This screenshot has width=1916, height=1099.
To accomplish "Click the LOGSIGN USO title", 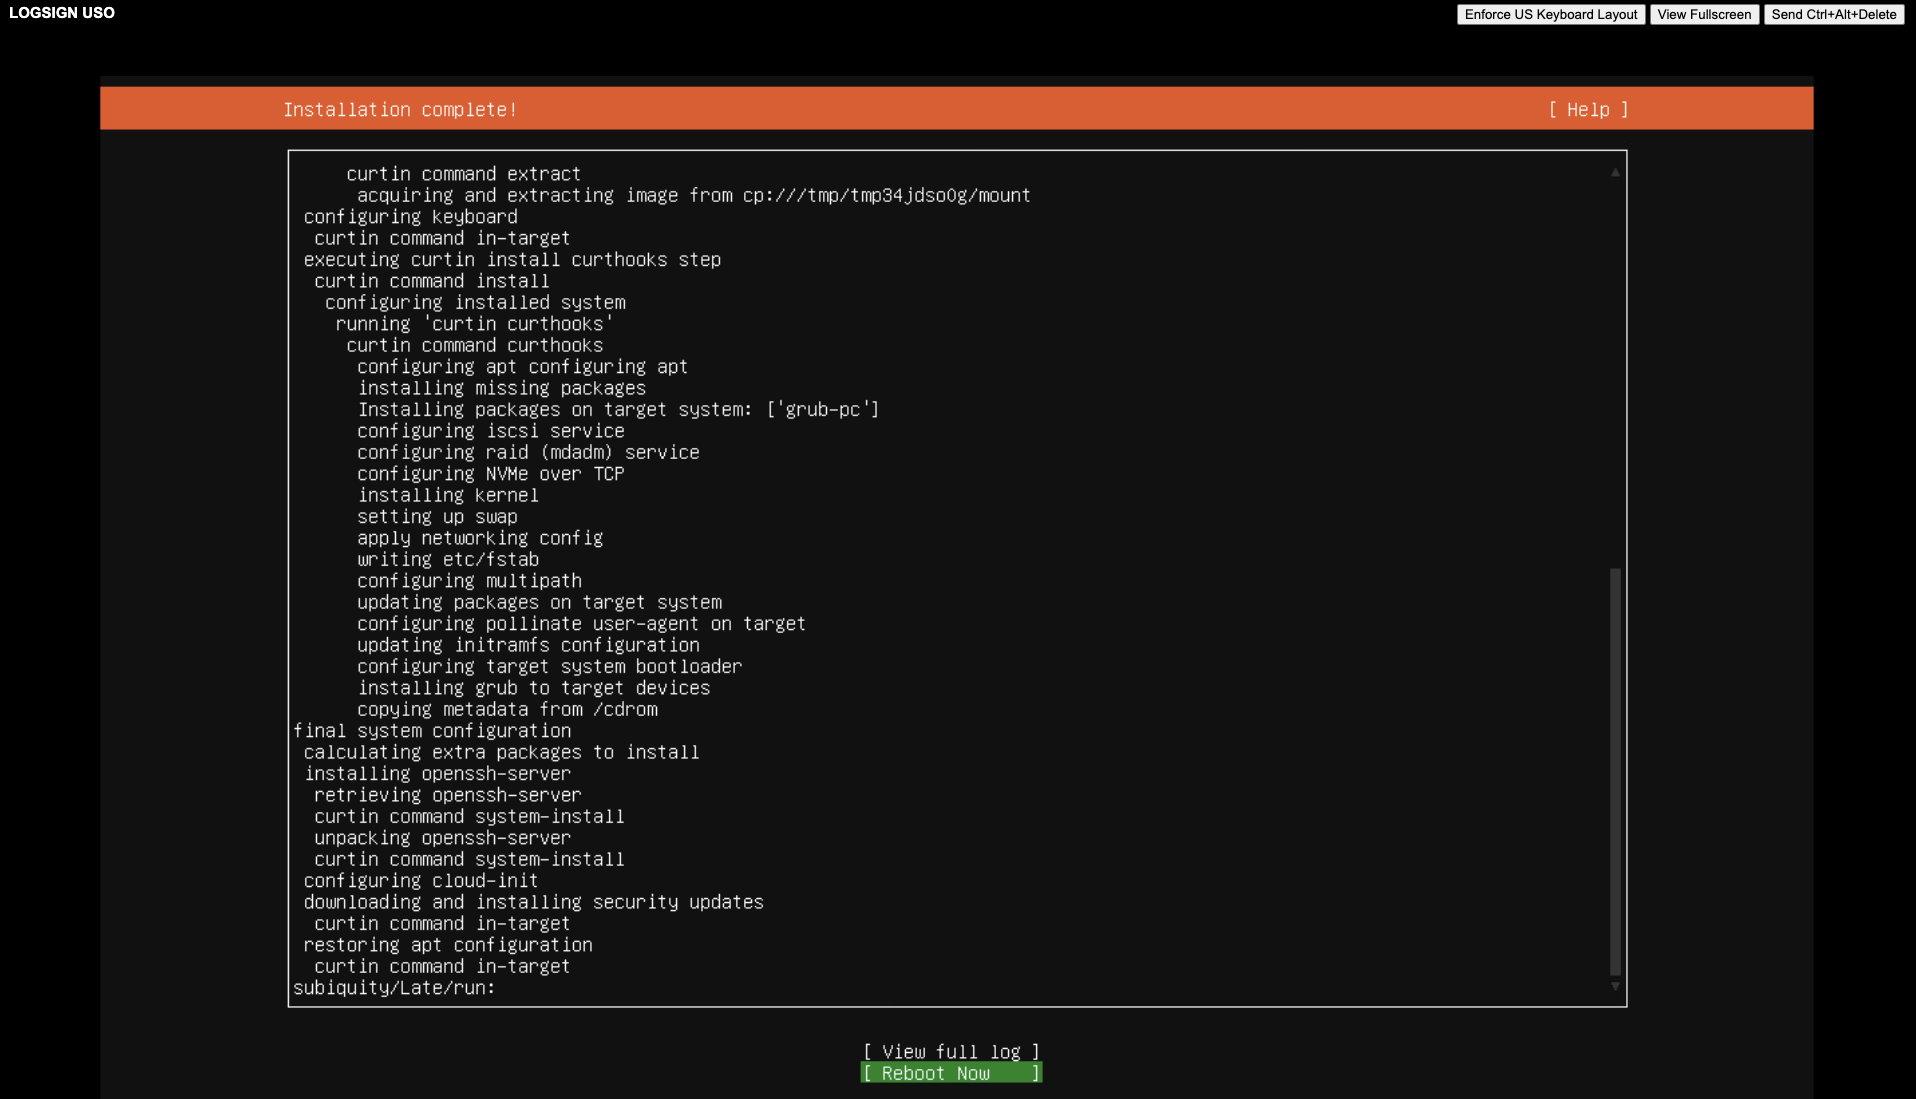I will (x=62, y=13).
